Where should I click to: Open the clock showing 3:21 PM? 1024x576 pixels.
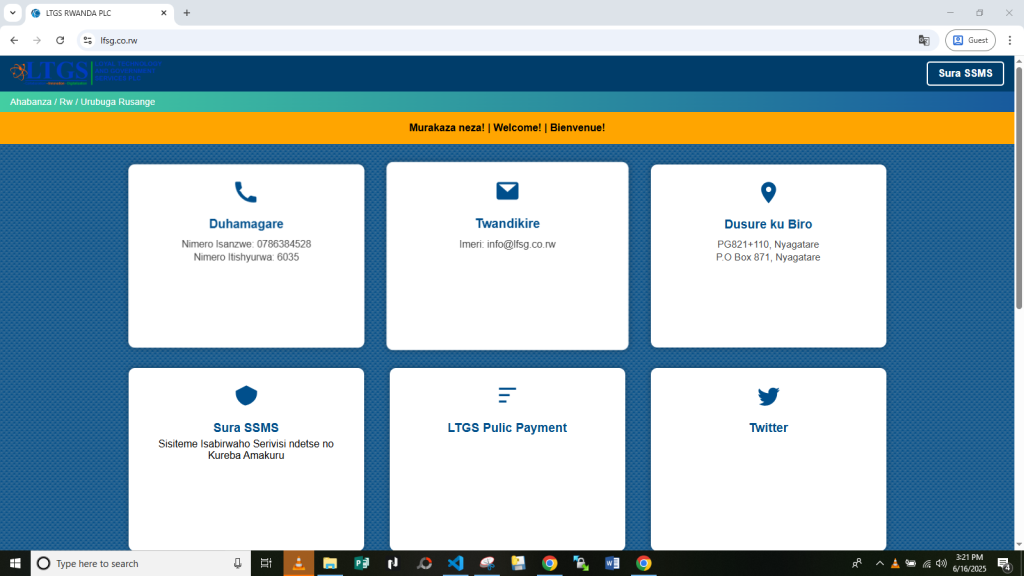(x=969, y=563)
